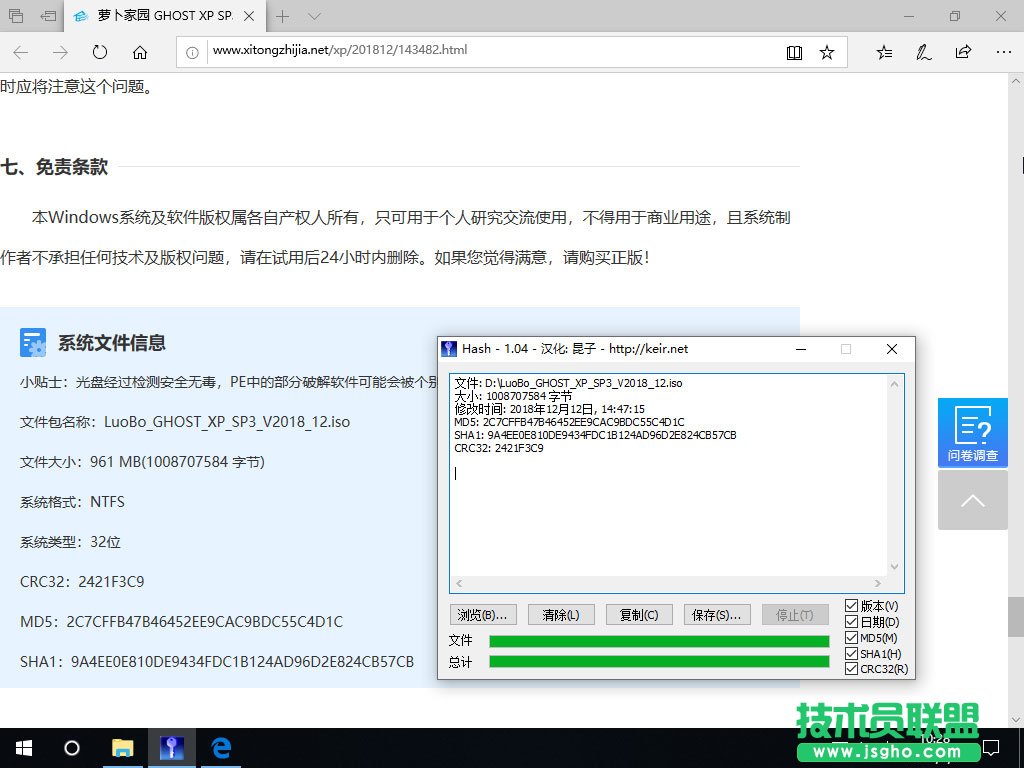Click the 总计 total progress bar

658,661
